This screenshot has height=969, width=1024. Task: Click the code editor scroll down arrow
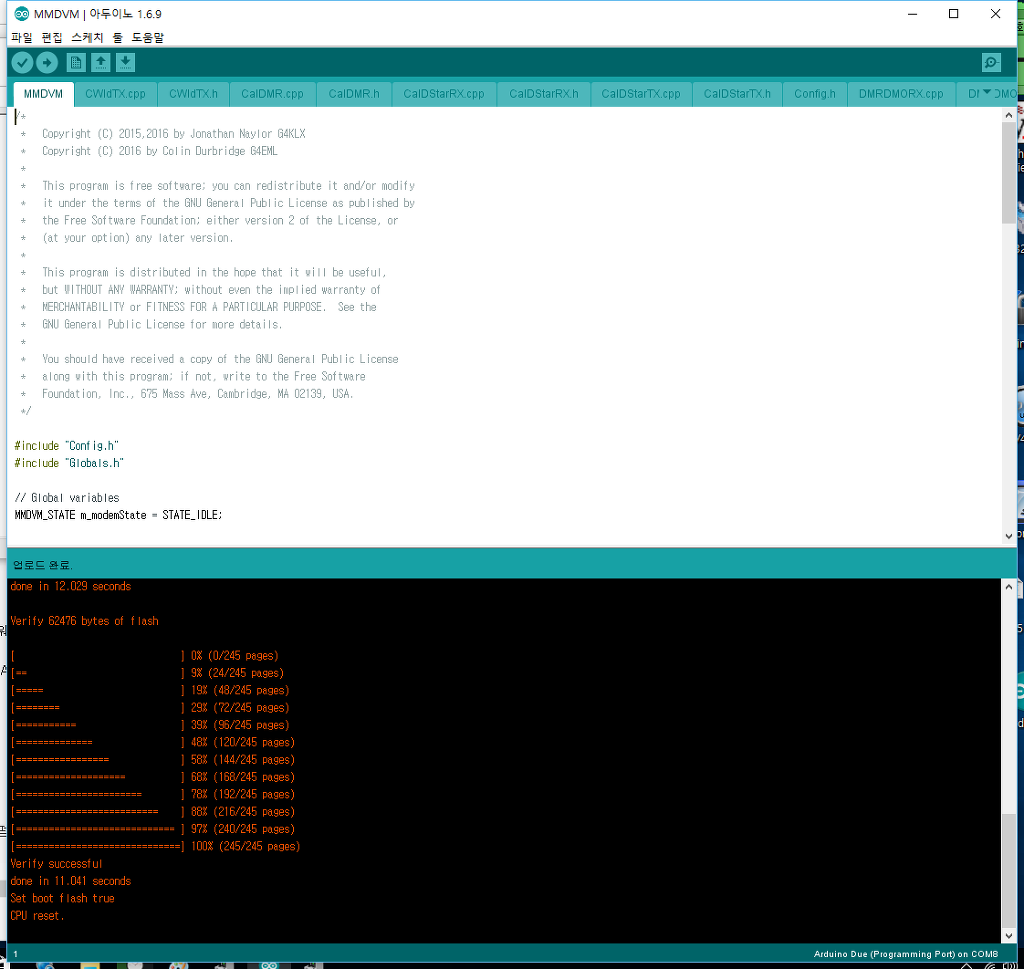(x=1008, y=536)
